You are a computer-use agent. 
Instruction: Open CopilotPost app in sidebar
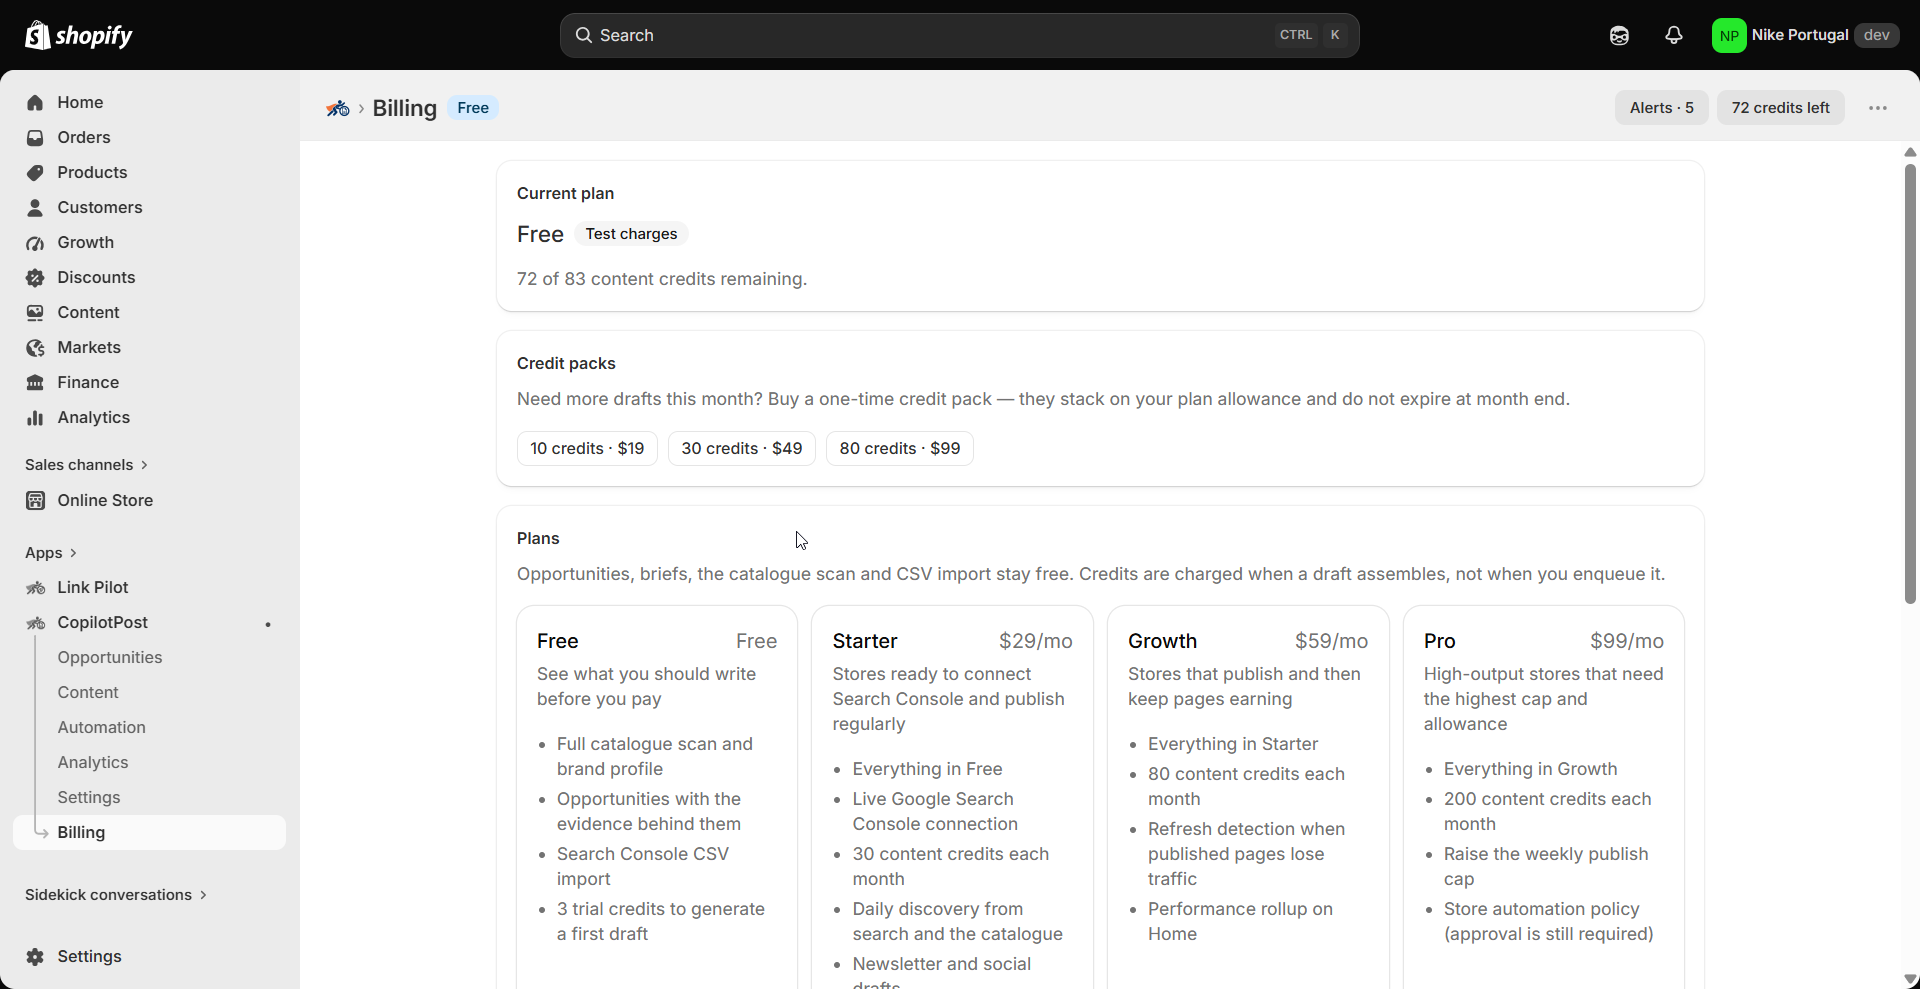pyautogui.click(x=149, y=623)
